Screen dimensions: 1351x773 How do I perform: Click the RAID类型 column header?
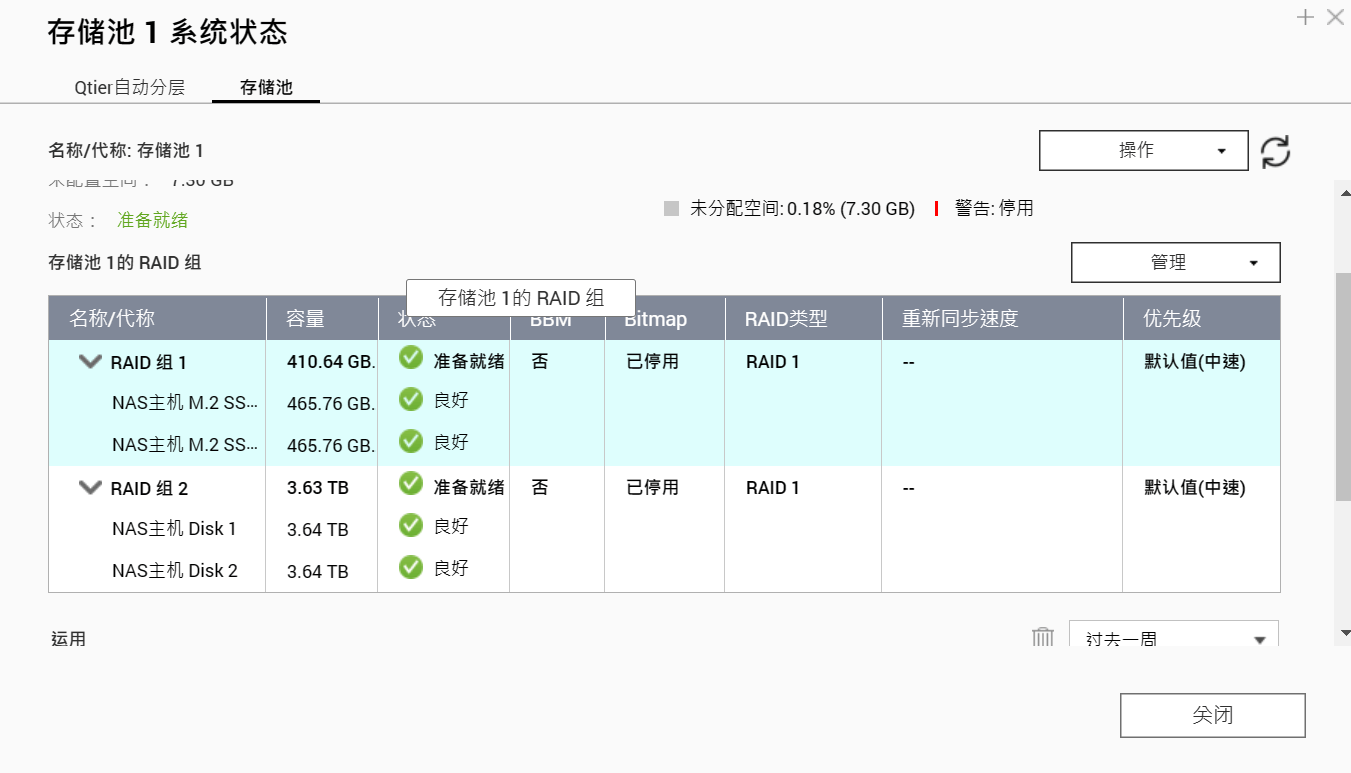786,319
